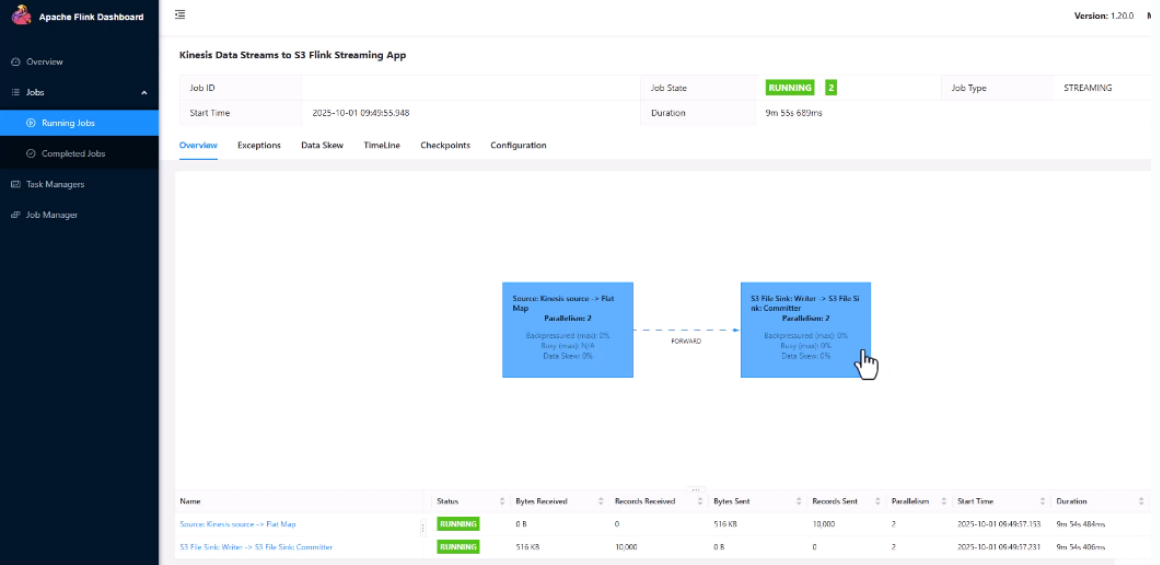Viewport: 1160px width, 565px height.
Task: Click the panel resize handle above table
Action: click(695, 490)
